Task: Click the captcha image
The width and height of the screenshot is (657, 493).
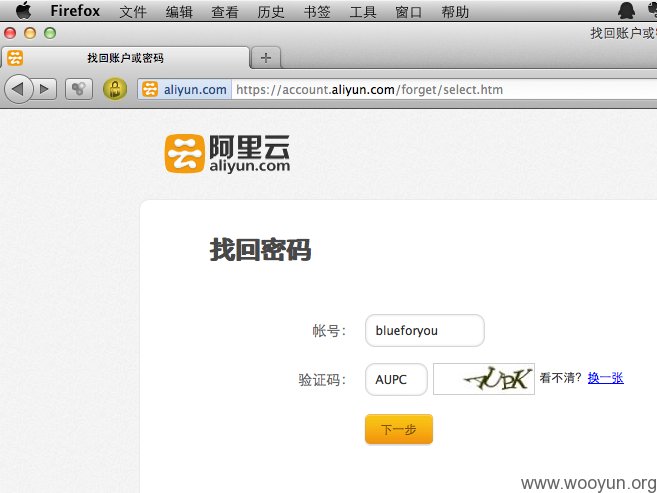Action: 484,379
